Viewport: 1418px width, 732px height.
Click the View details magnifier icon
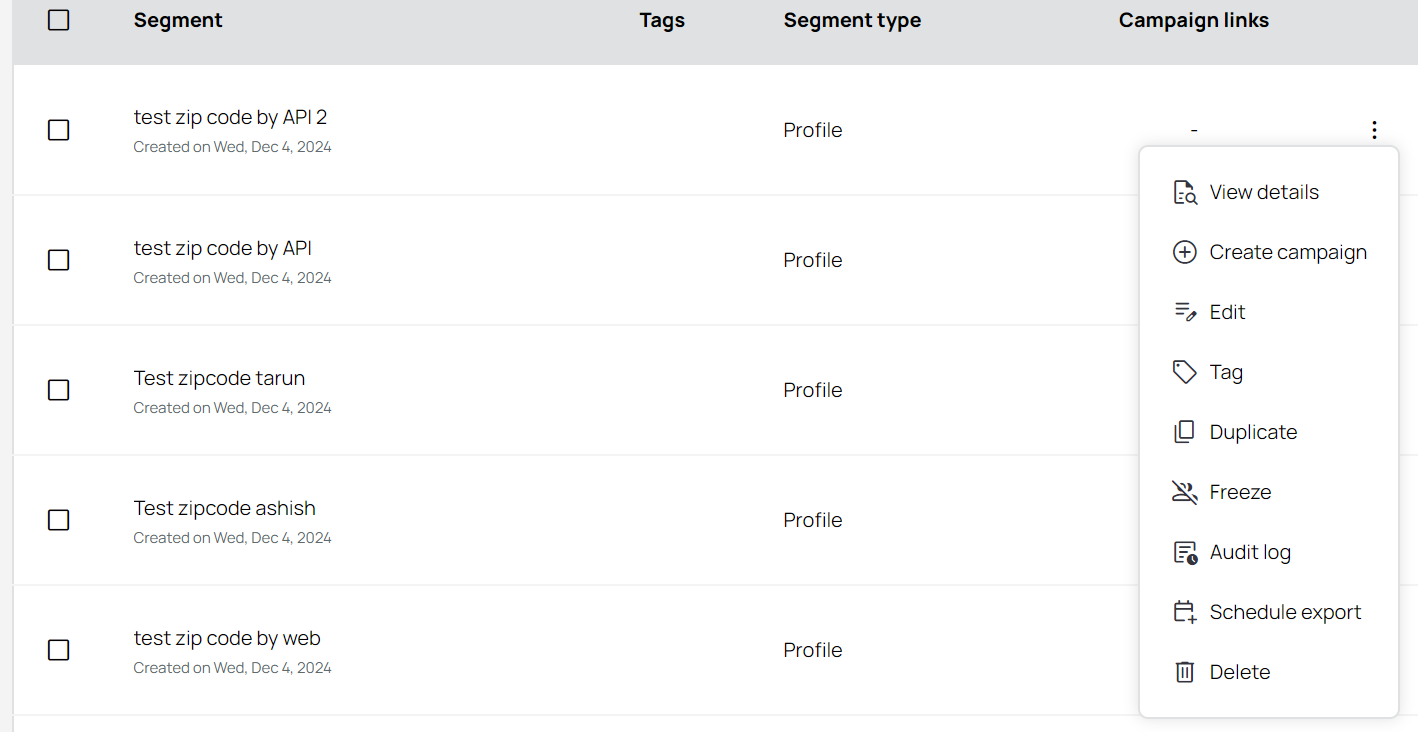(x=1185, y=193)
